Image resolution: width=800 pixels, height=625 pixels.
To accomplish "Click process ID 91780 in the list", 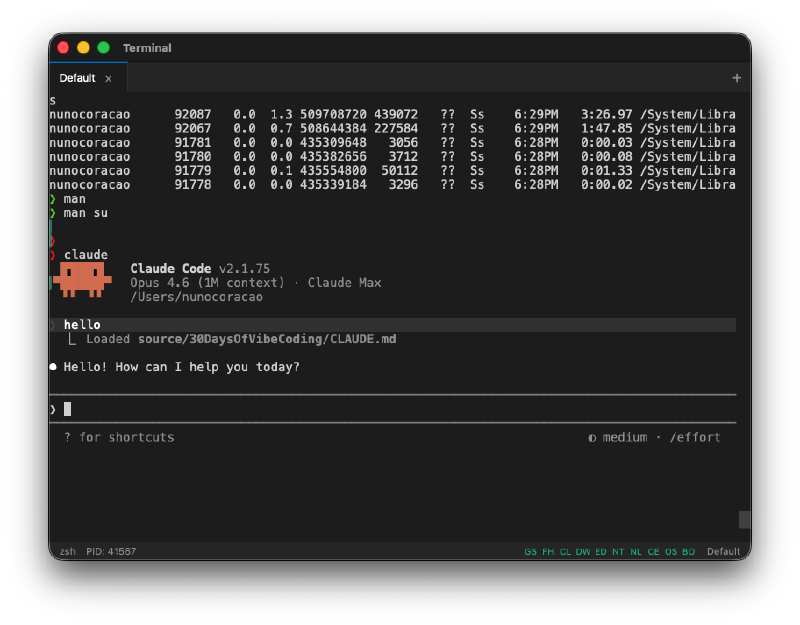I will [x=192, y=157].
